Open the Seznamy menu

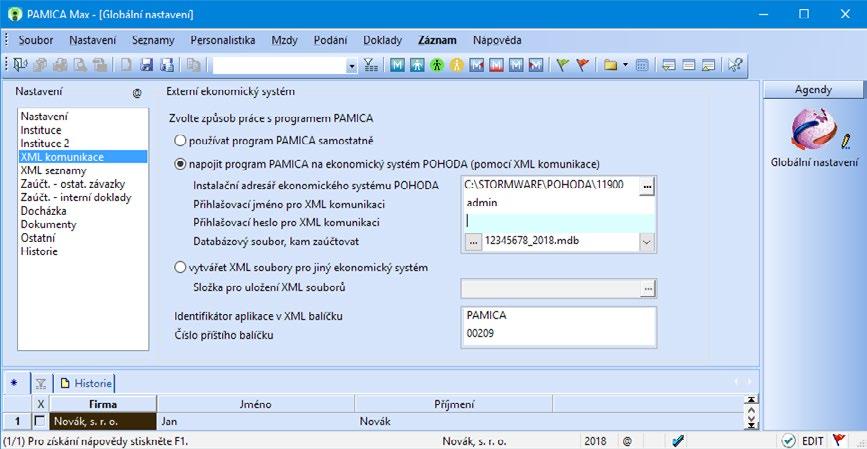(153, 40)
